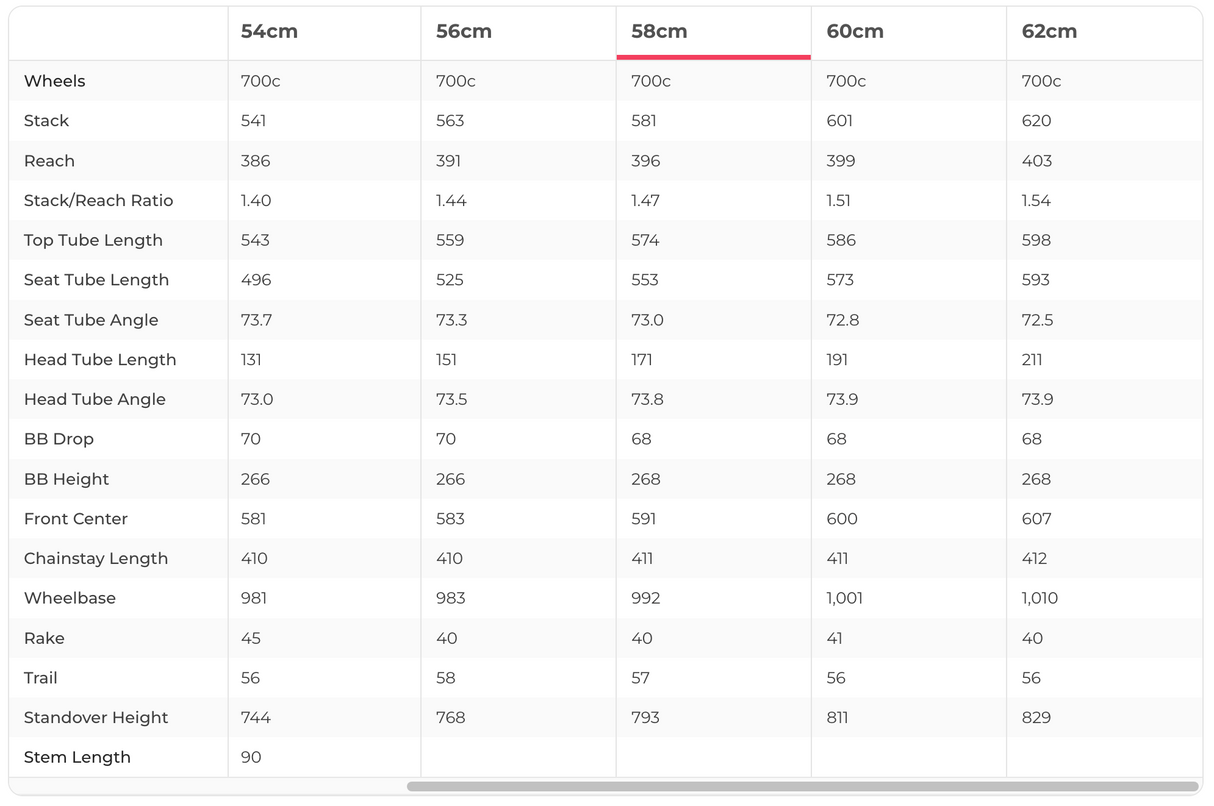This screenshot has height=806, width=1214.
Task: Select the 54cm size column header
Action: pos(269,31)
